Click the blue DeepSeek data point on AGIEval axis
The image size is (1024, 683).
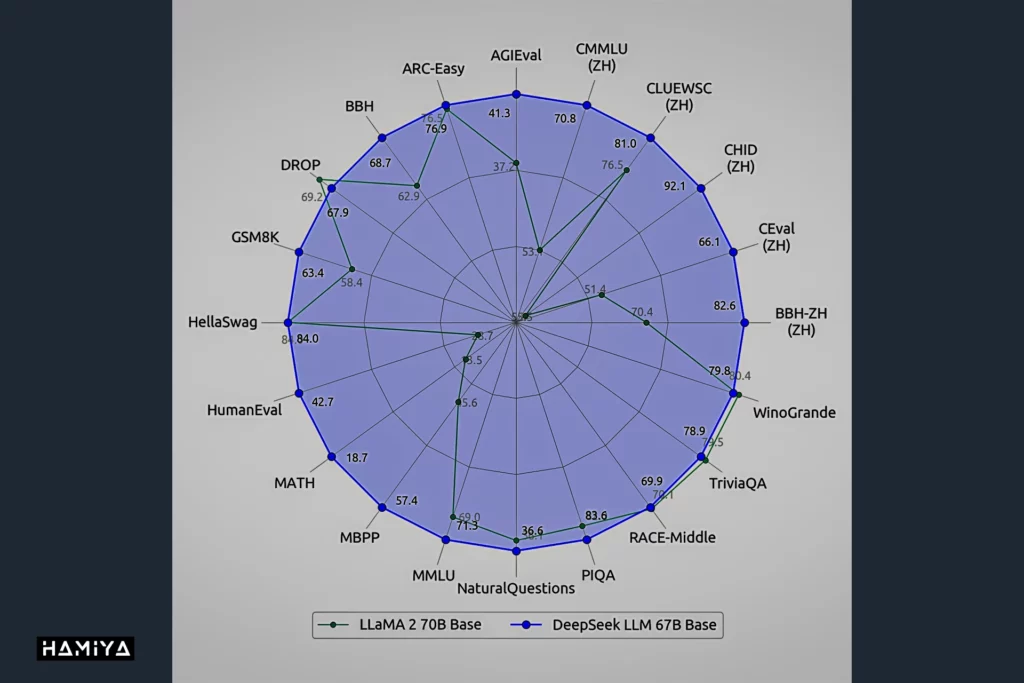[x=517, y=95]
